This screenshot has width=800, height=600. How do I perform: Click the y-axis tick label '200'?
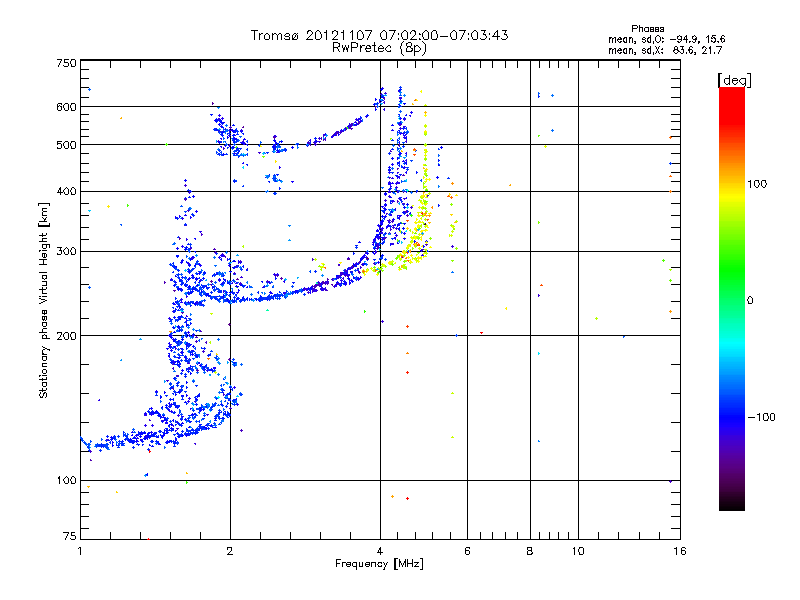[x=66, y=336]
